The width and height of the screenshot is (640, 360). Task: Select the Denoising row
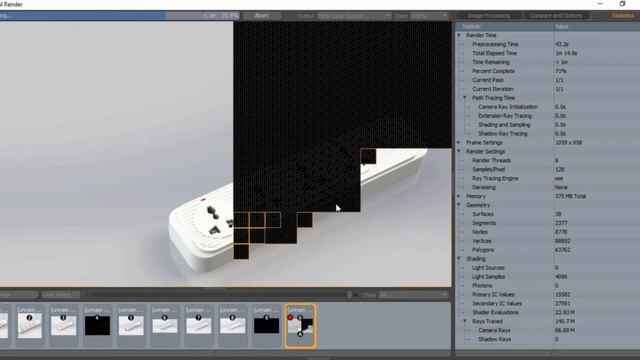click(548, 187)
